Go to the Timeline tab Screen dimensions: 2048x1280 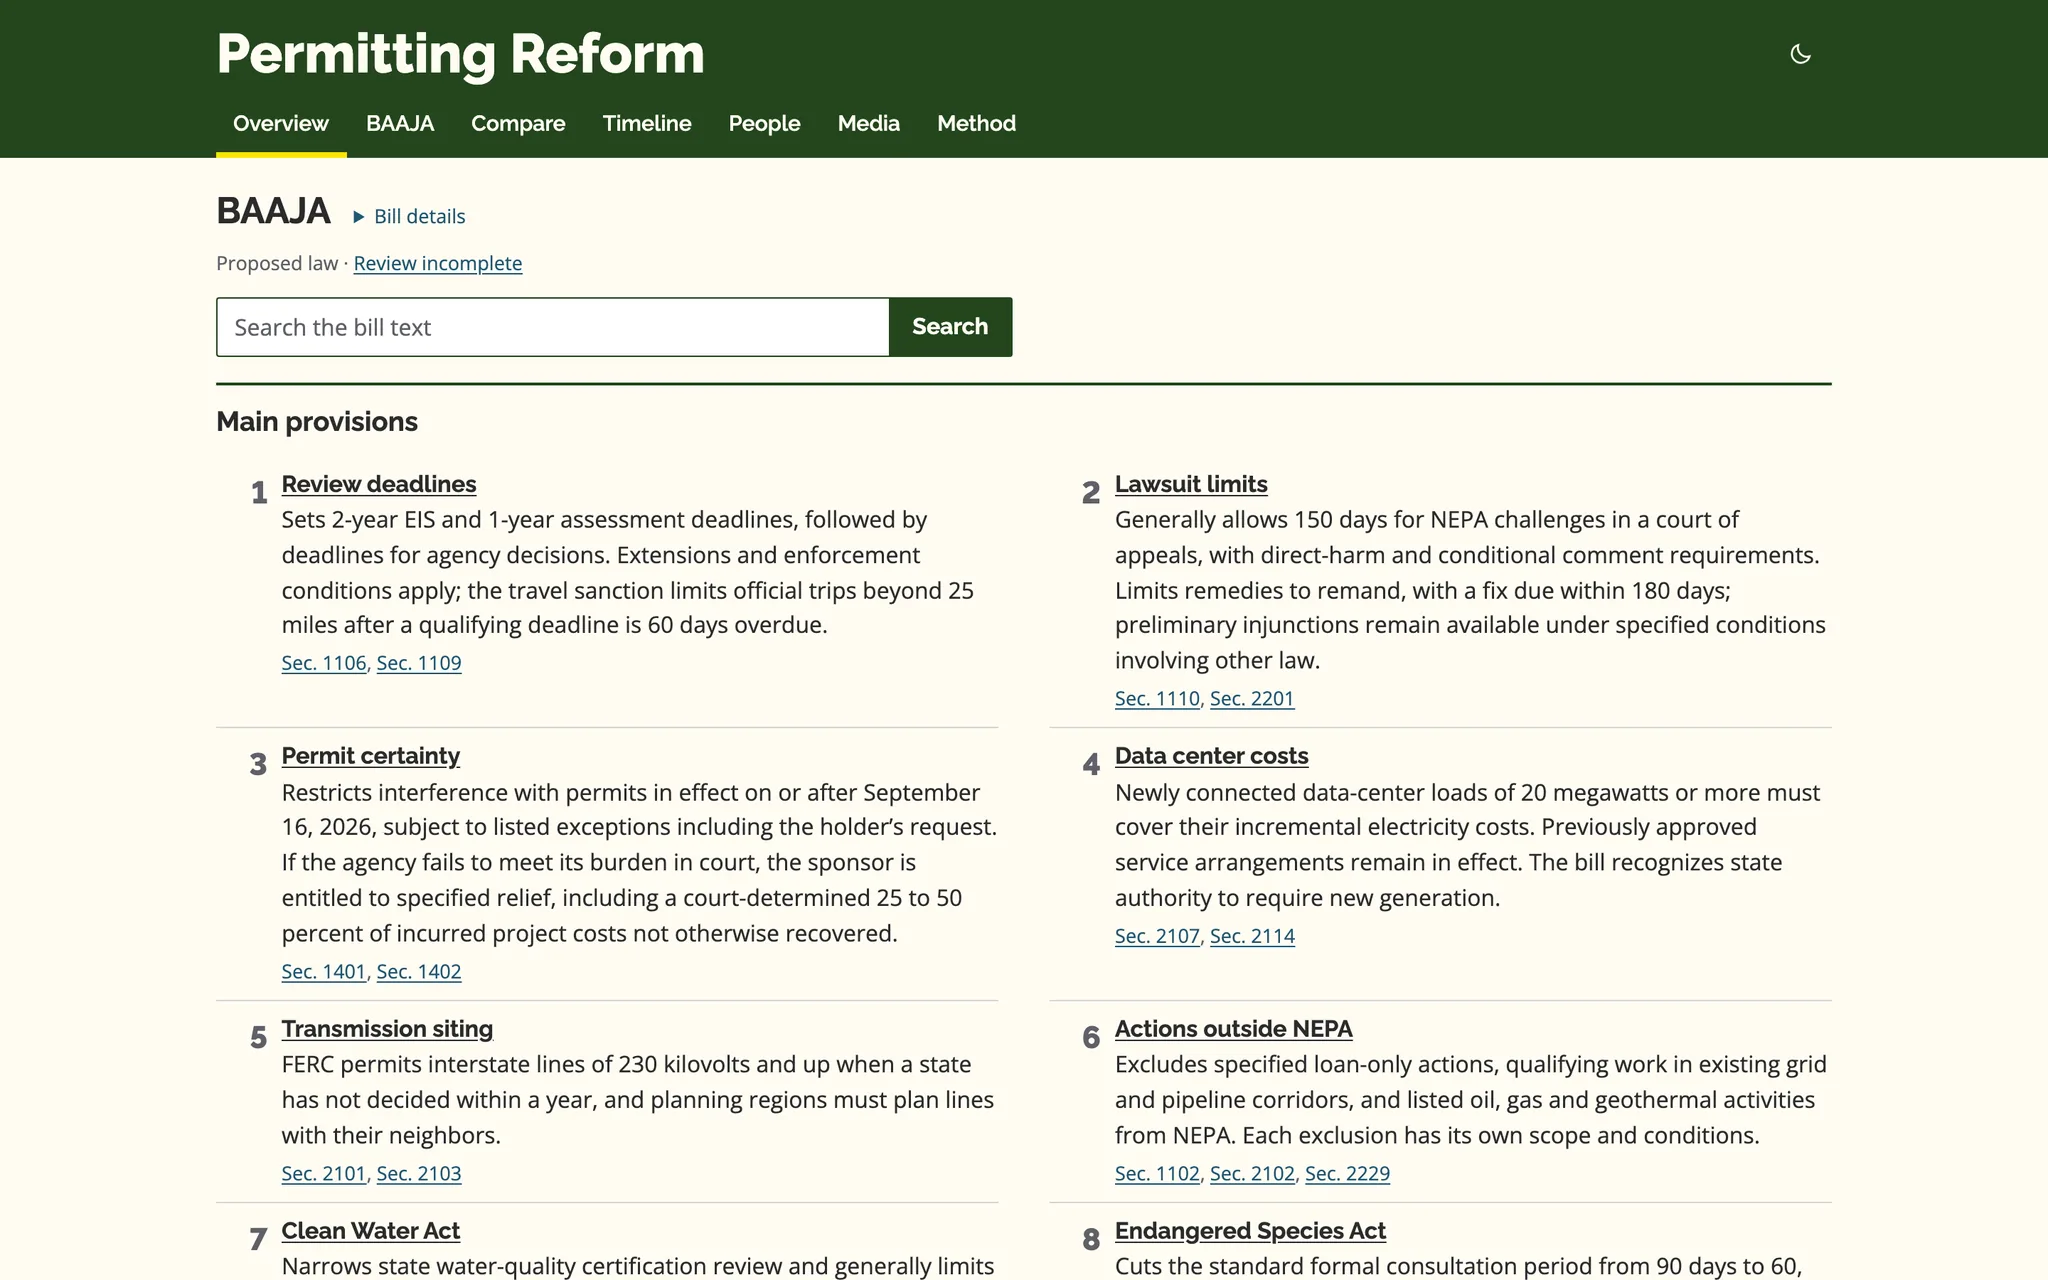[x=647, y=123]
